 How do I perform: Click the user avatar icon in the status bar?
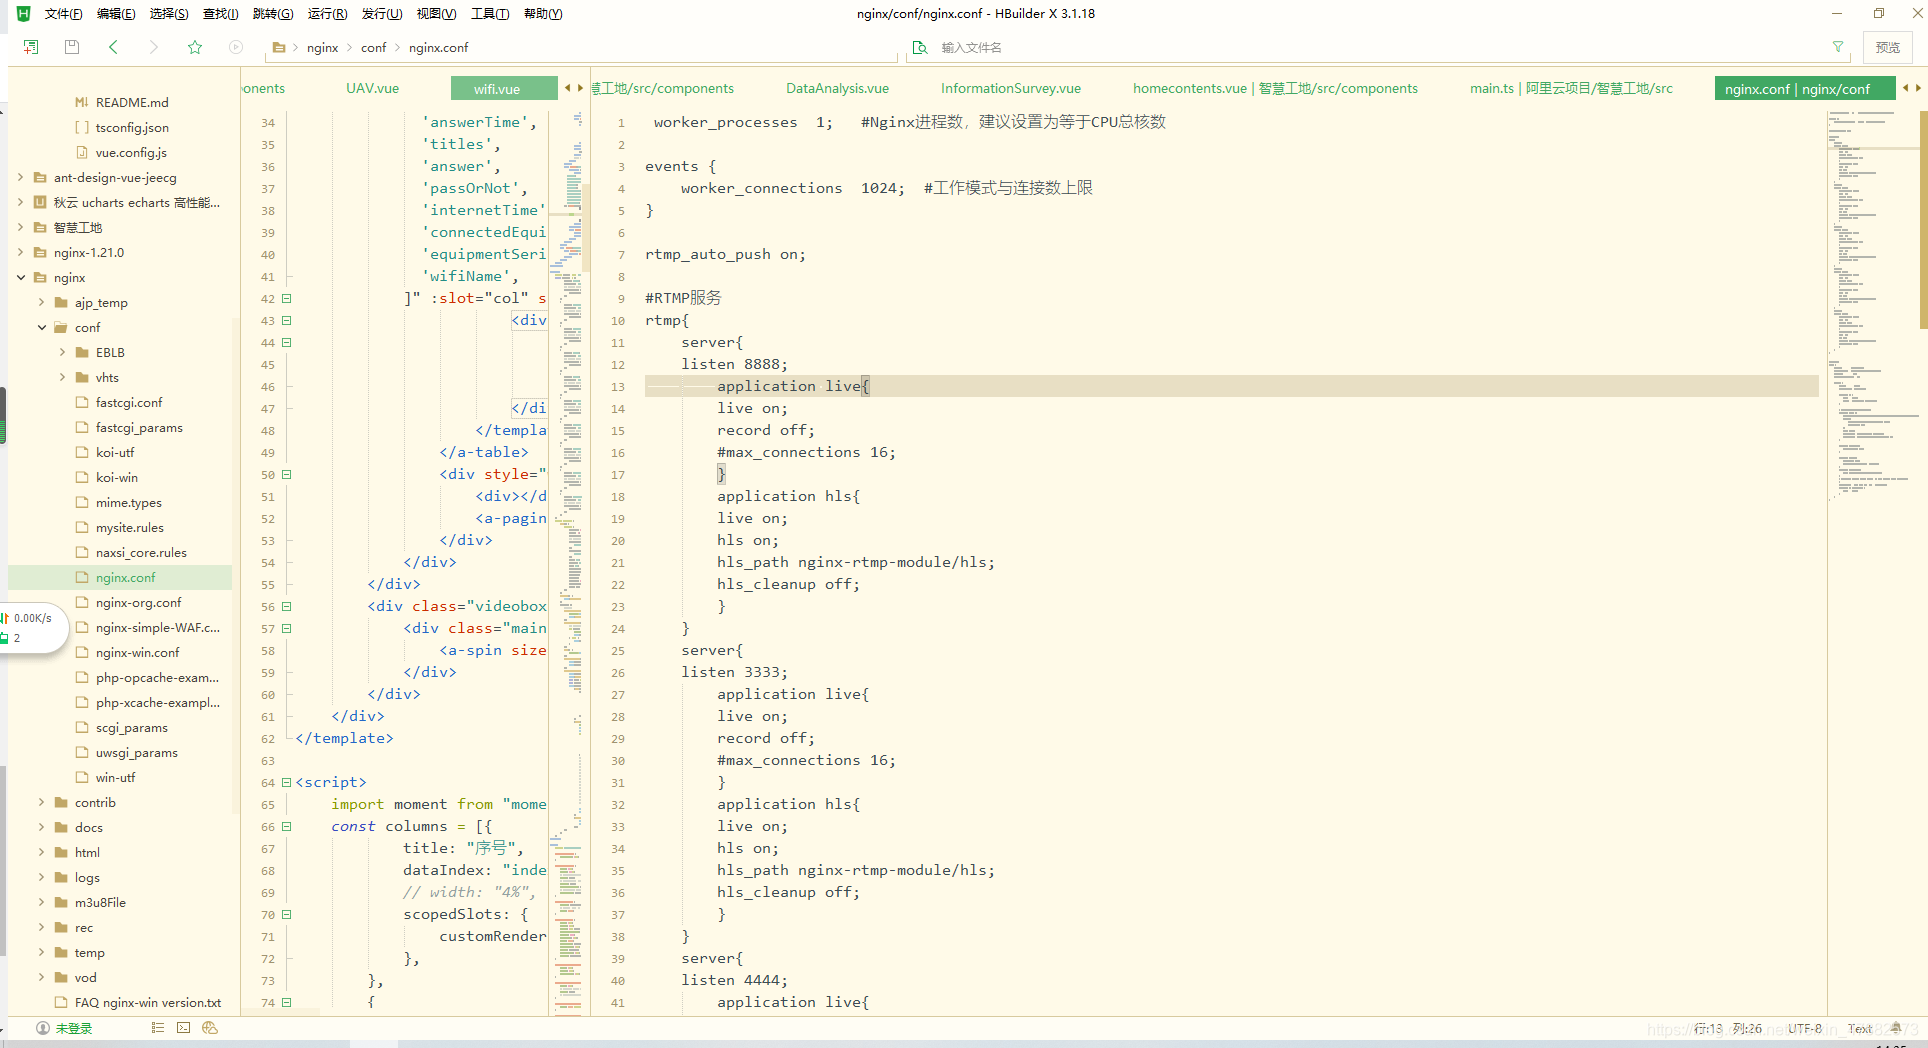(43, 1028)
